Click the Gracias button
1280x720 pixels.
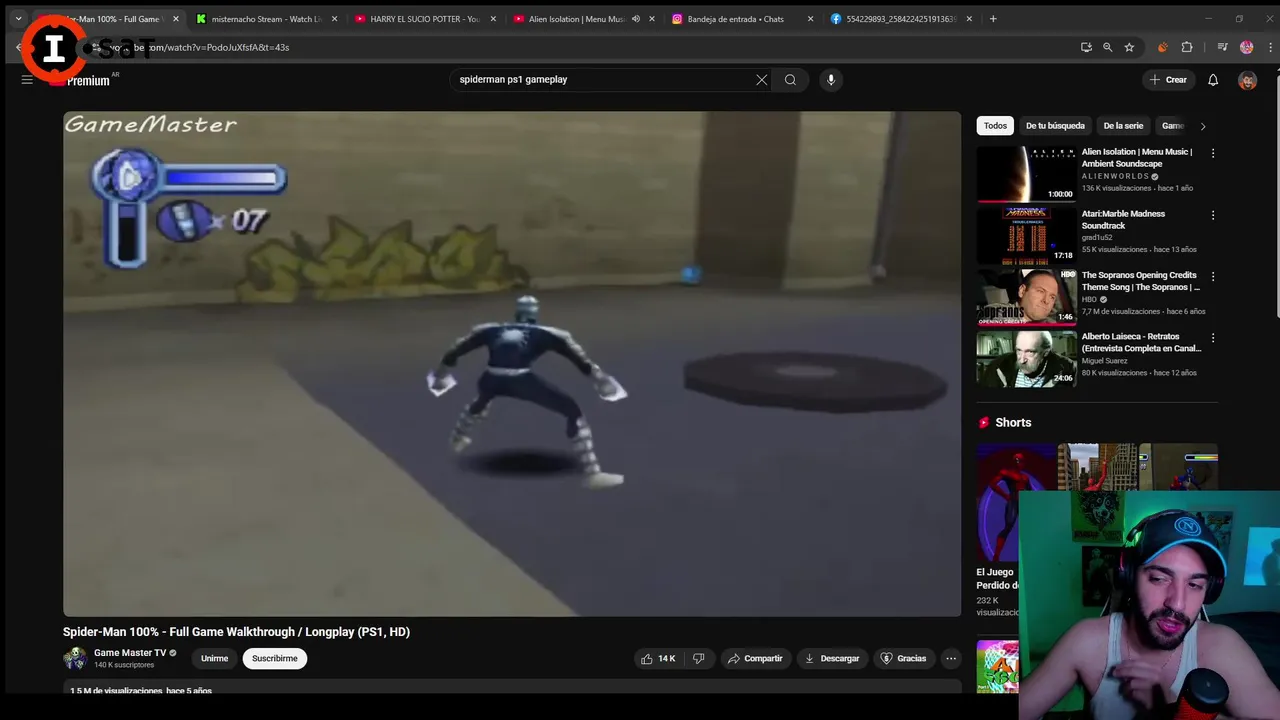(904, 659)
